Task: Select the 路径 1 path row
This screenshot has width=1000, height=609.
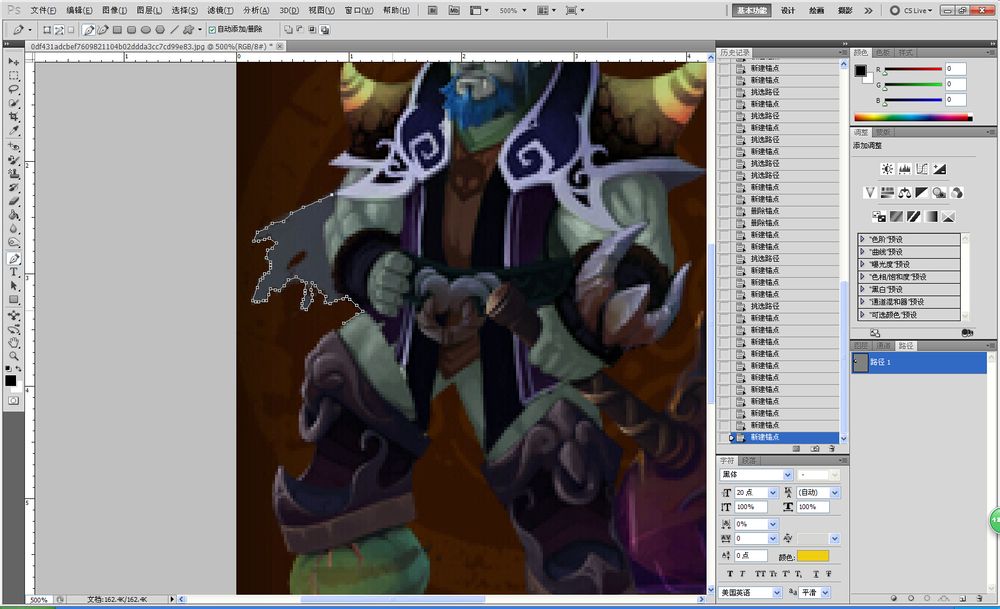Action: (919, 362)
